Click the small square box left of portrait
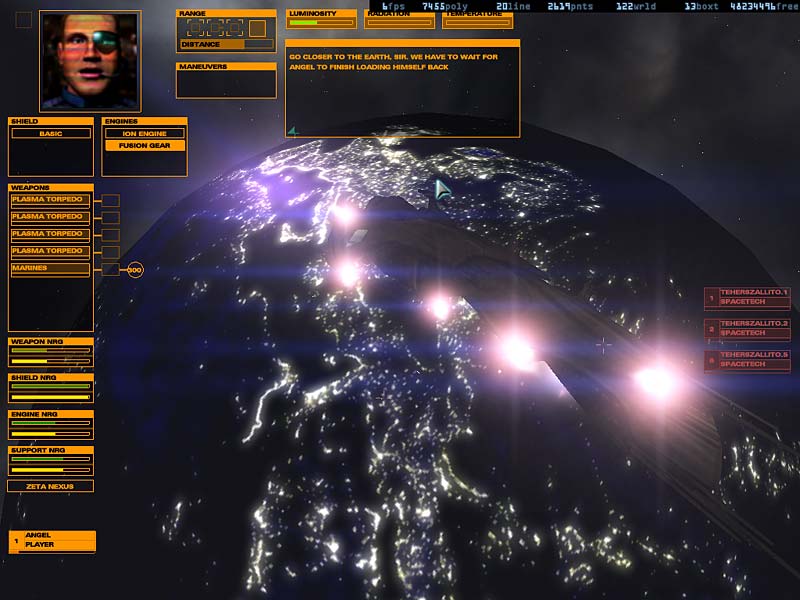The height and width of the screenshot is (600, 800). click(x=23, y=20)
